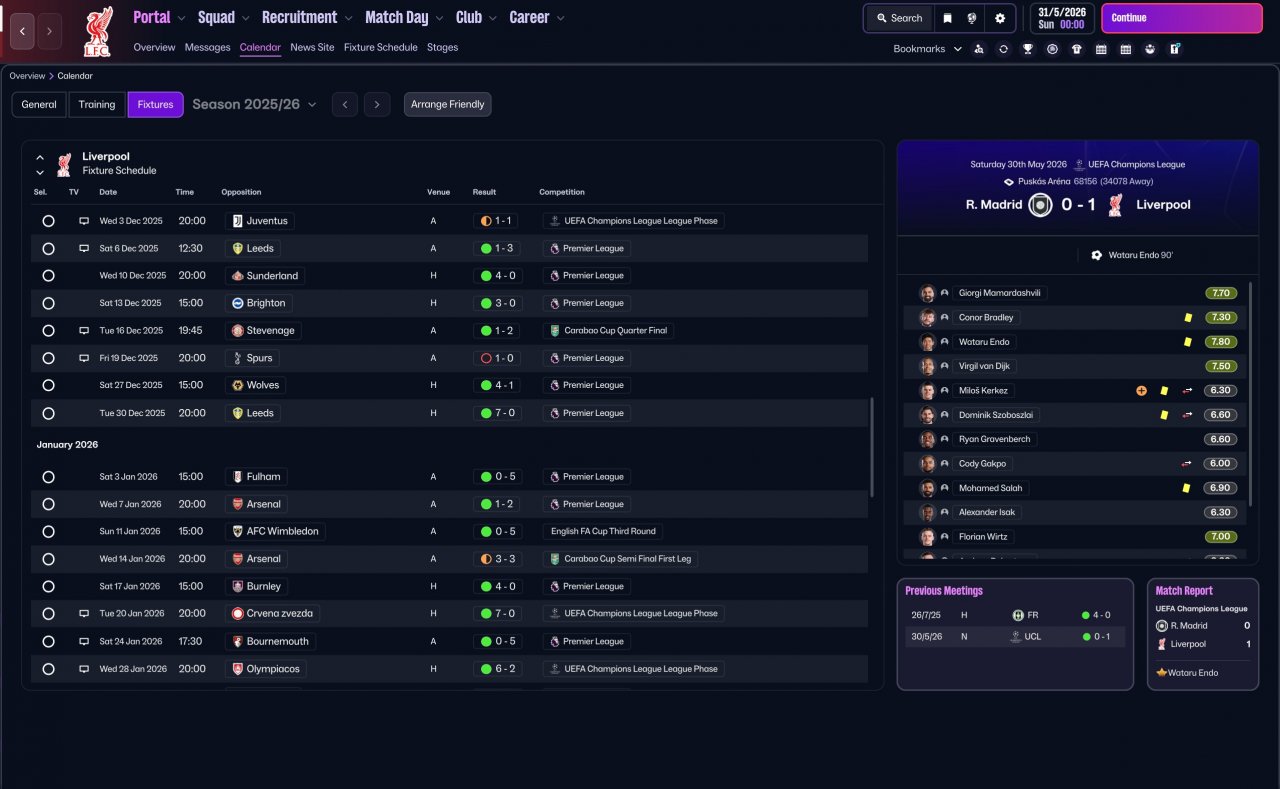Image resolution: width=1280 pixels, height=789 pixels.
Task: Click the TV icon on the Juventus row
Action: 84,221
